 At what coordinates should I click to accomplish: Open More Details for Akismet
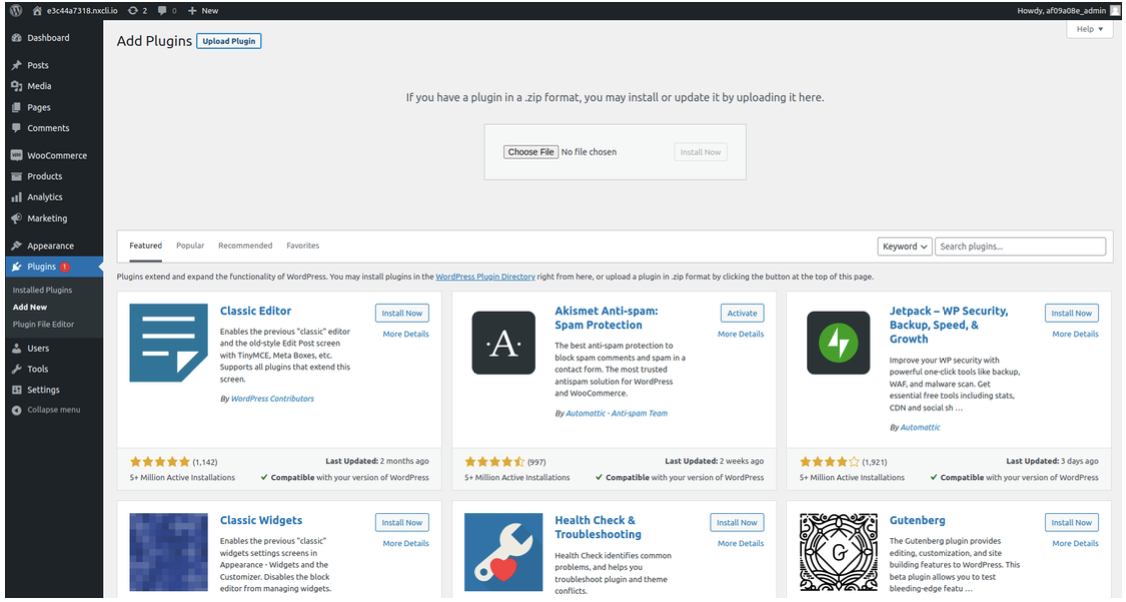(741, 334)
